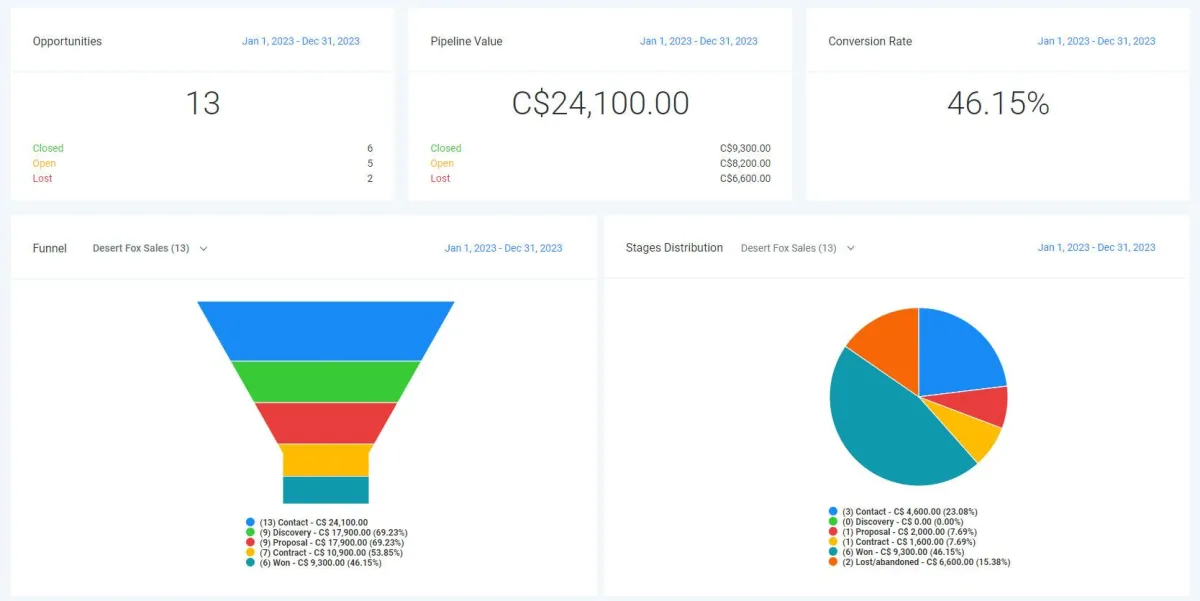This screenshot has height=601, width=1200.
Task: Open the Funnel card date range
Action: (x=503, y=248)
